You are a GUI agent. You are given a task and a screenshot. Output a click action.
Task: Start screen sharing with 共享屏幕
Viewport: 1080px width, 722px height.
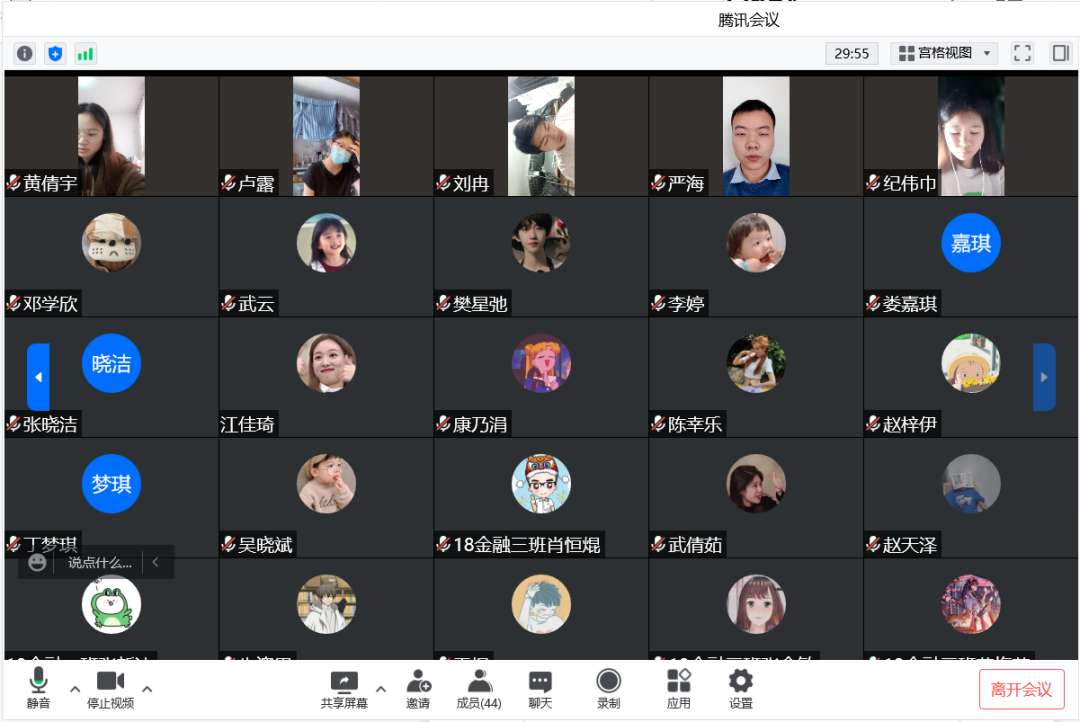click(344, 690)
